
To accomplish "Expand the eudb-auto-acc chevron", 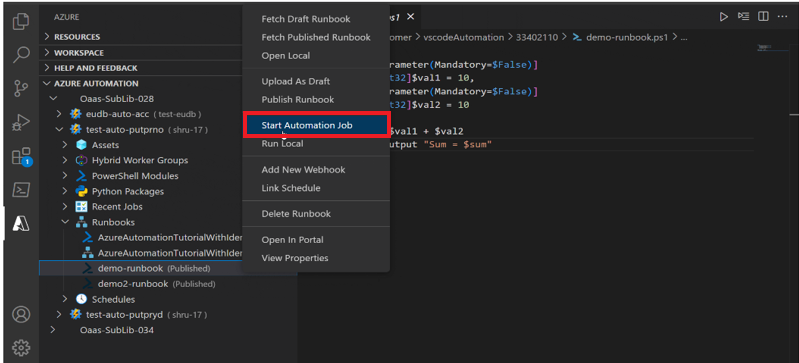I will (x=59, y=114).
